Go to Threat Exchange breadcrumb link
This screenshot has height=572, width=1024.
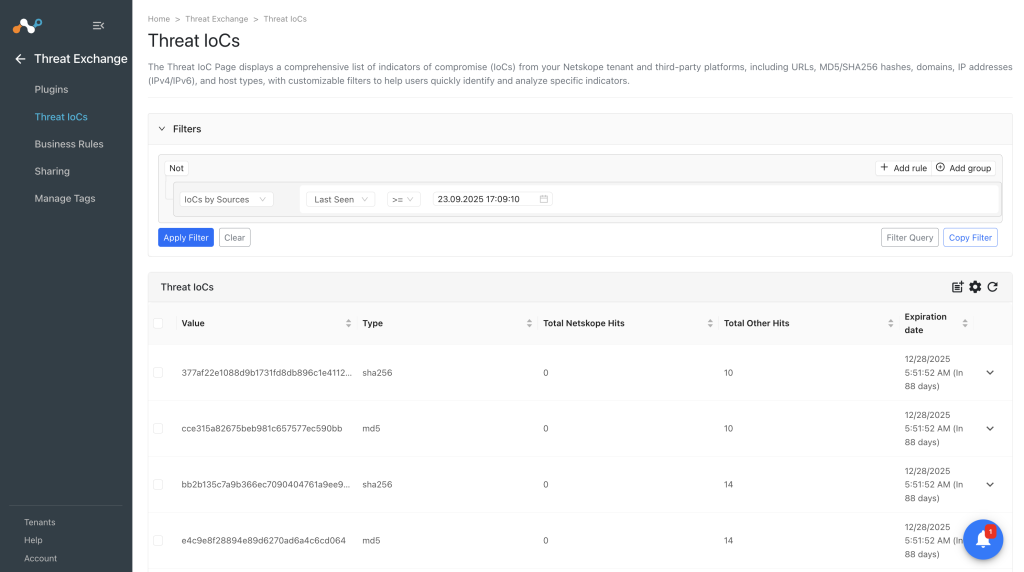217,19
